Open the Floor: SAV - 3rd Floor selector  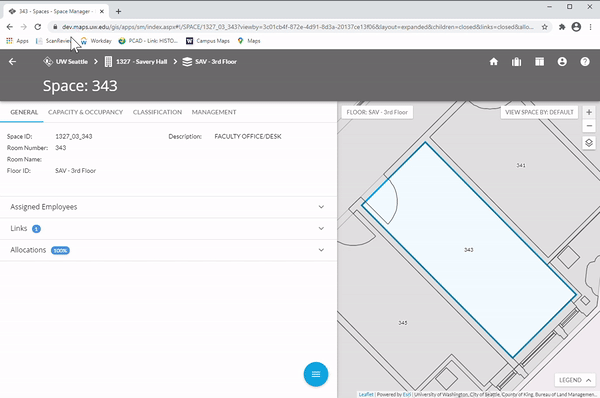(x=377, y=112)
